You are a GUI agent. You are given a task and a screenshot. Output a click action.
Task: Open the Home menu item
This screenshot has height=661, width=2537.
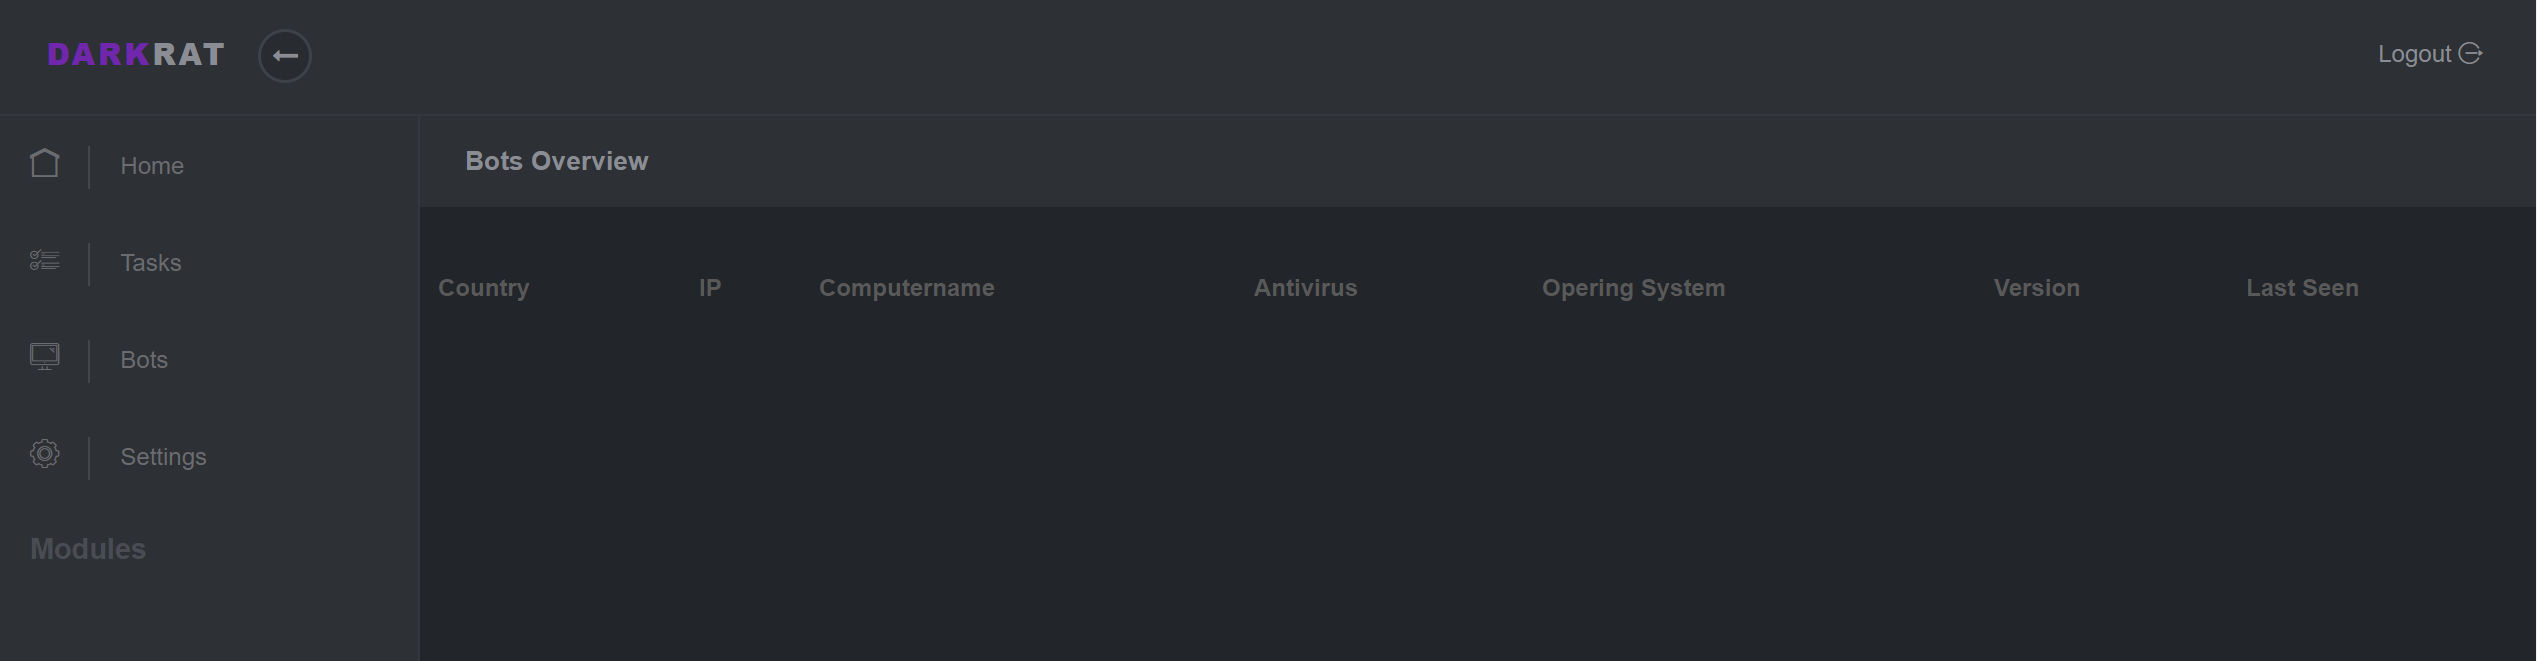coord(152,166)
